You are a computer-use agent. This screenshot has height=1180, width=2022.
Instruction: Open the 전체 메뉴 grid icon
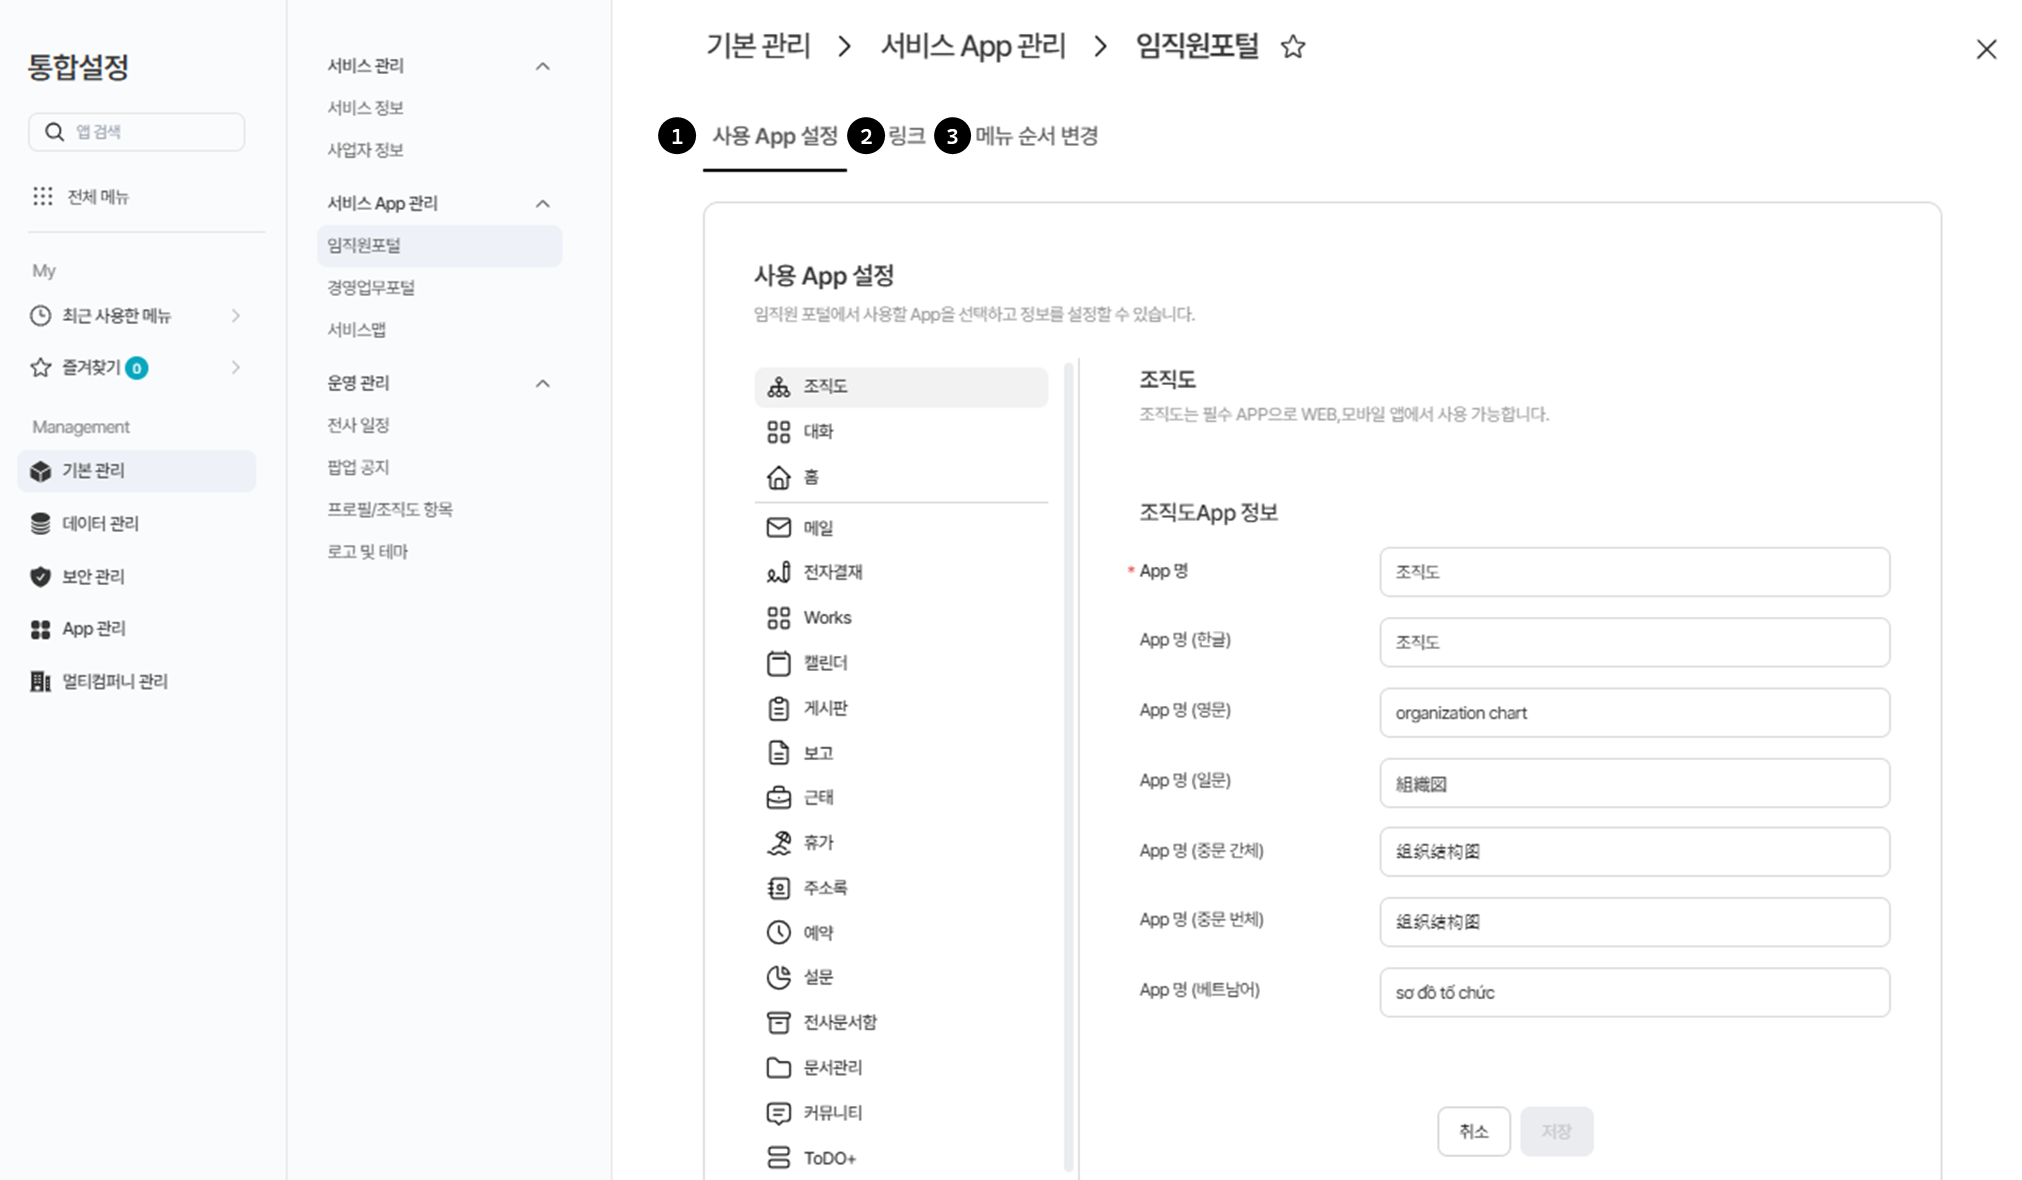pyautogui.click(x=42, y=196)
